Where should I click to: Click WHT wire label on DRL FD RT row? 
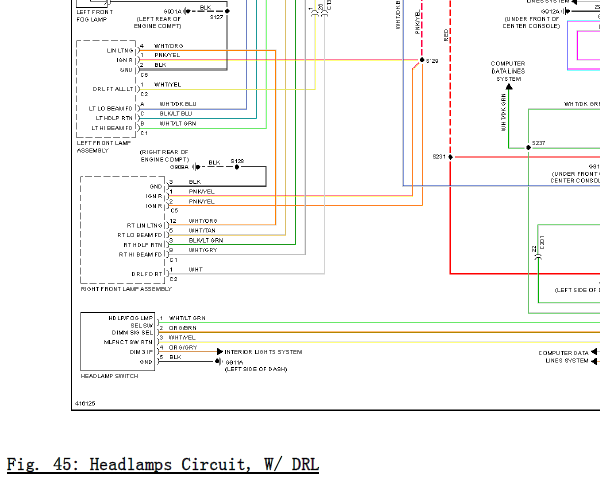point(196,269)
